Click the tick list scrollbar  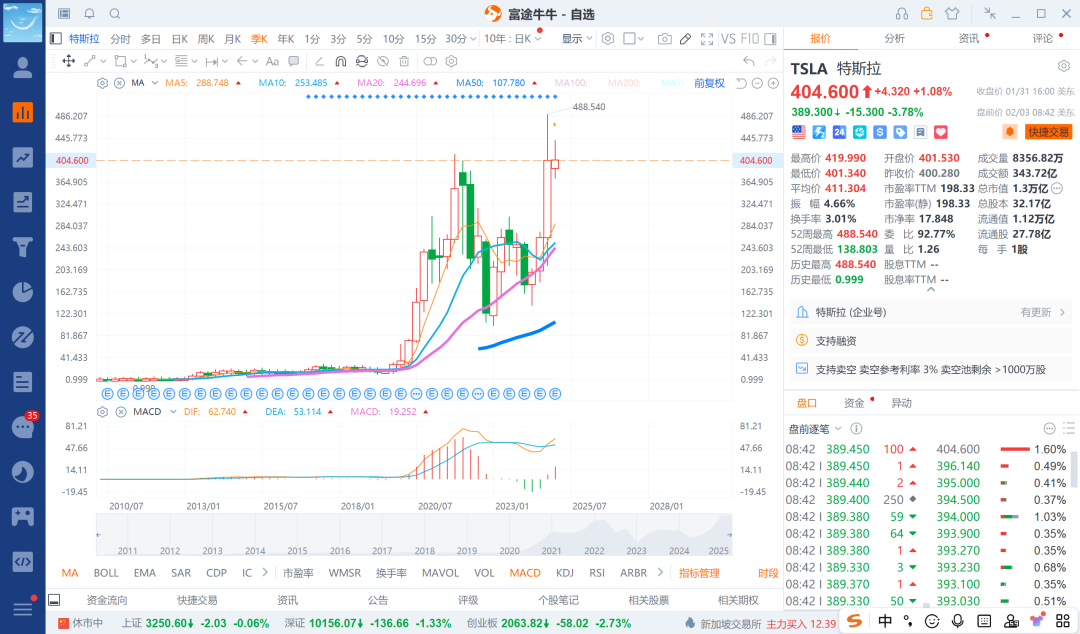tap(1074, 470)
